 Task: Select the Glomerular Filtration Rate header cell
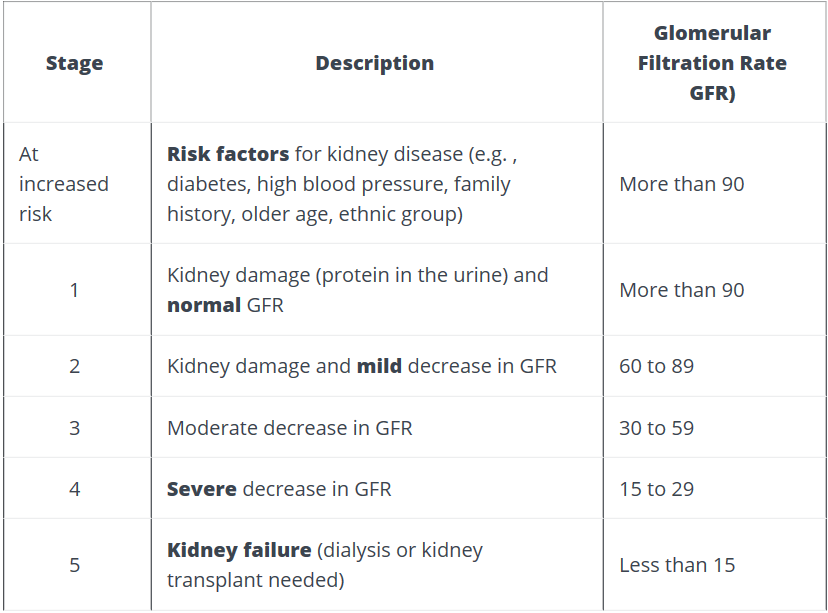coord(712,63)
